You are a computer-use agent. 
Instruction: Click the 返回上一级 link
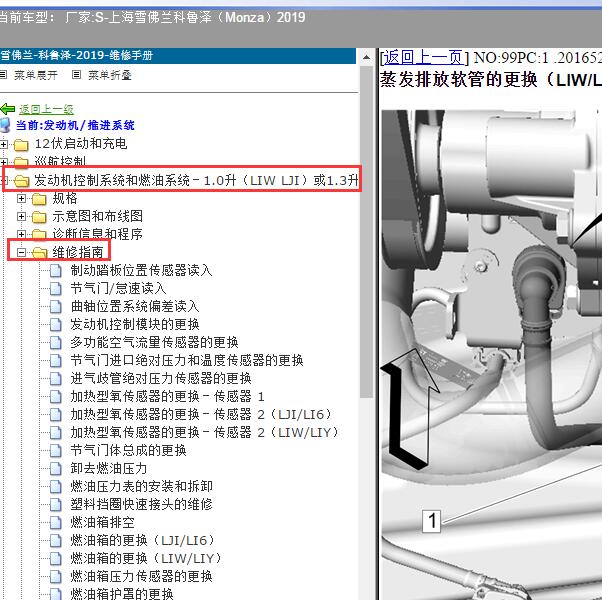pos(46,109)
